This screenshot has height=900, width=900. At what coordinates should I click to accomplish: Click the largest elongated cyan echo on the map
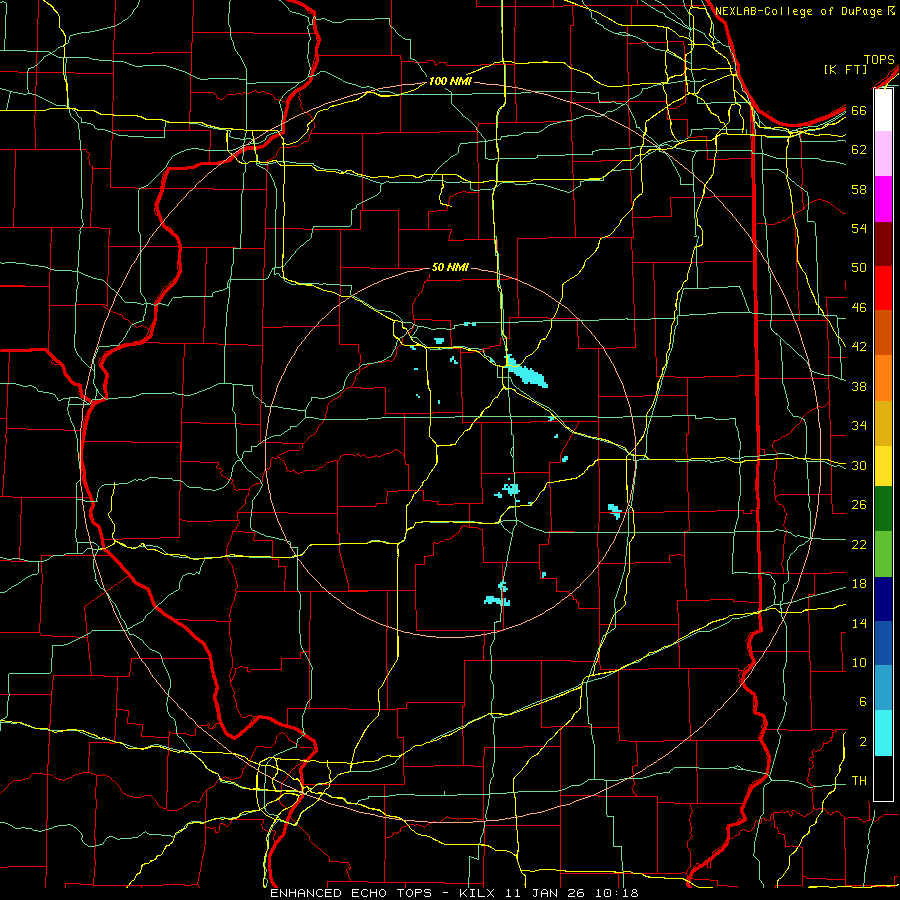click(525, 371)
